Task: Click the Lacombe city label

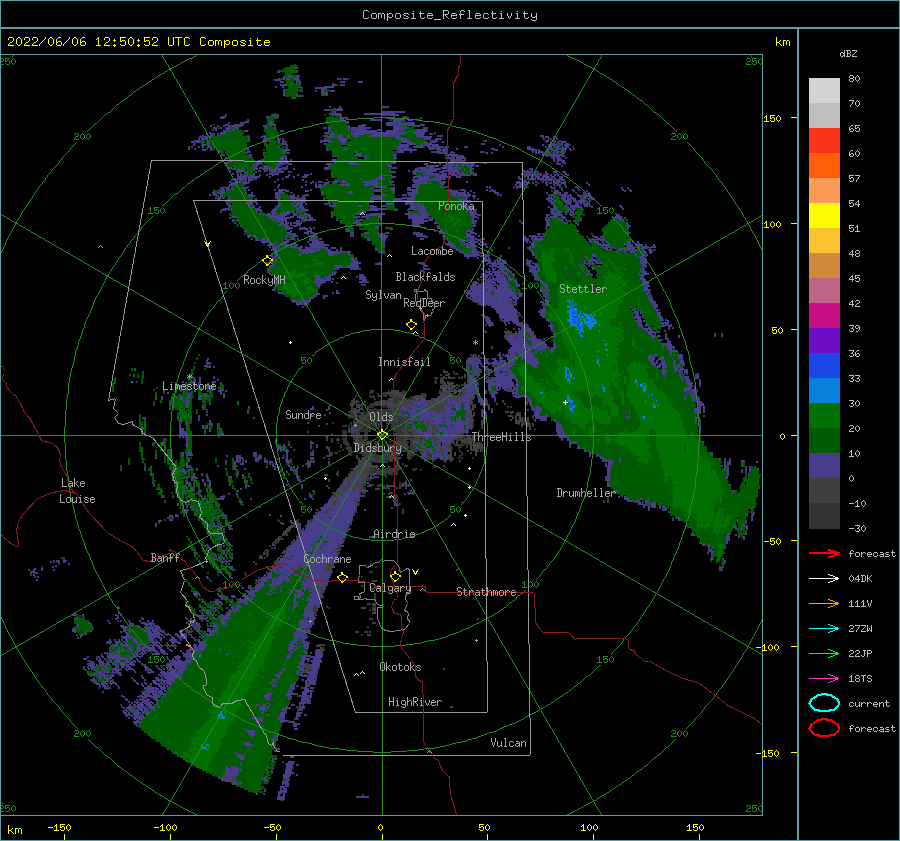Action: (x=432, y=251)
